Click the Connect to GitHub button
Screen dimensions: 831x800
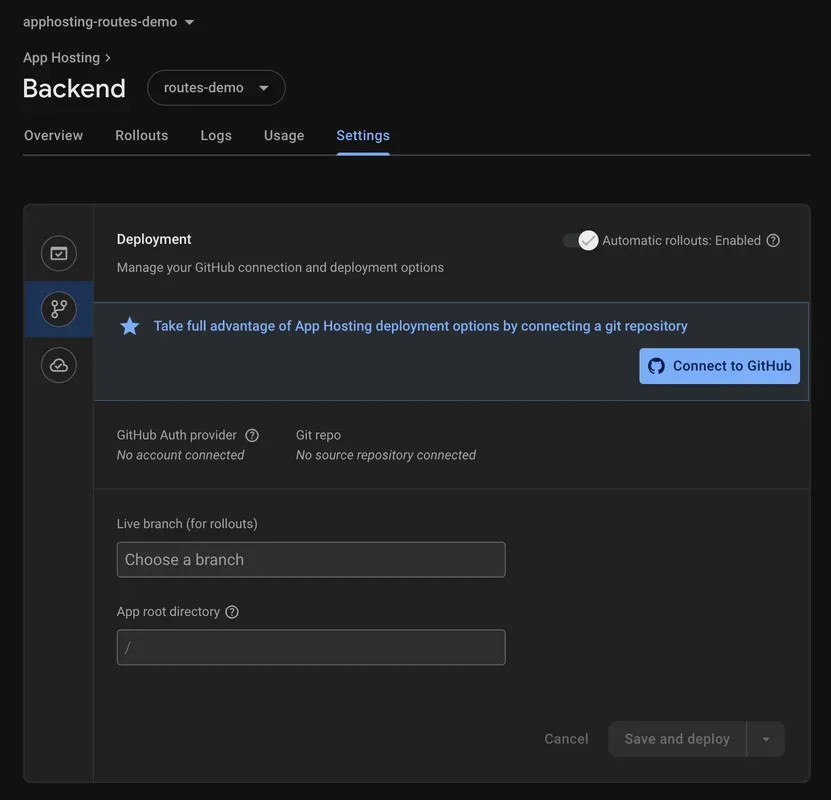tap(719, 366)
